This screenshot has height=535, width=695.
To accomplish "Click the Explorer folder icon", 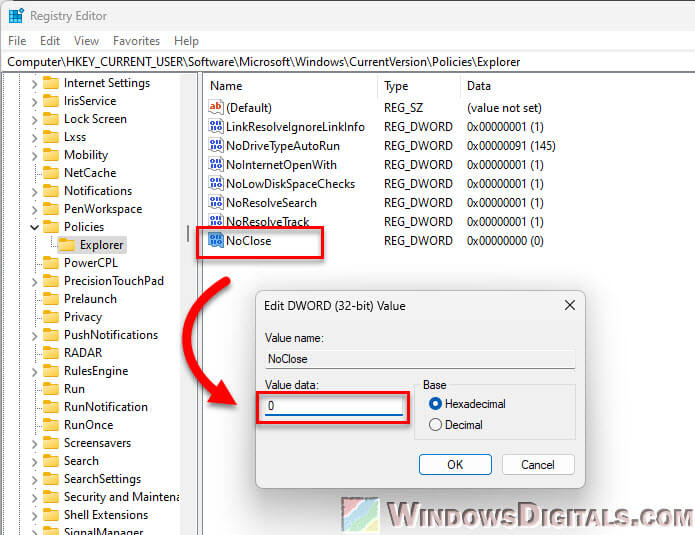I will tap(67, 245).
